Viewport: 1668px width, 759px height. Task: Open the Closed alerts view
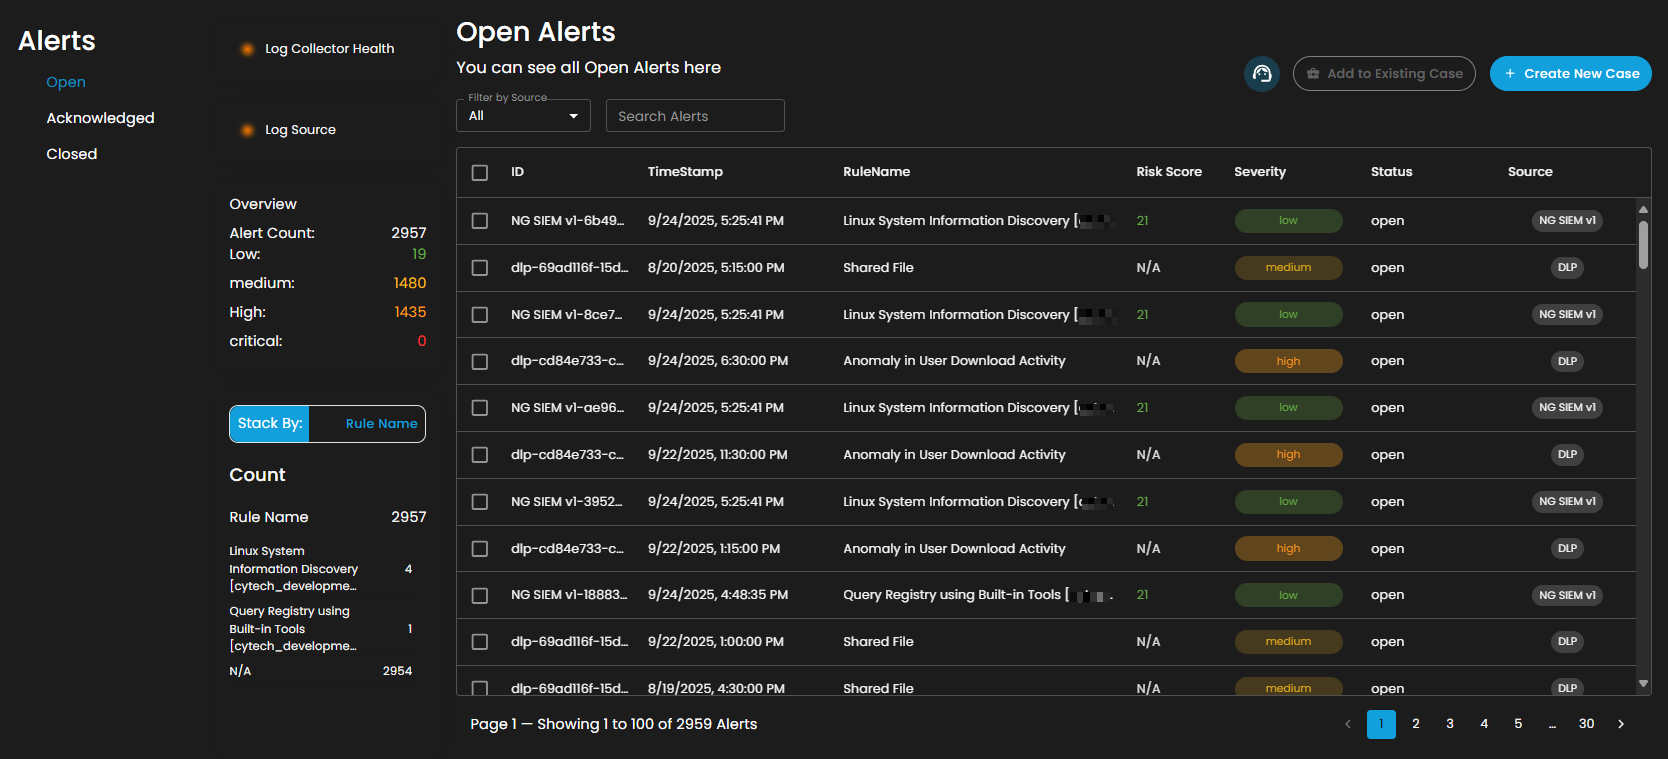(x=72, y=154)
